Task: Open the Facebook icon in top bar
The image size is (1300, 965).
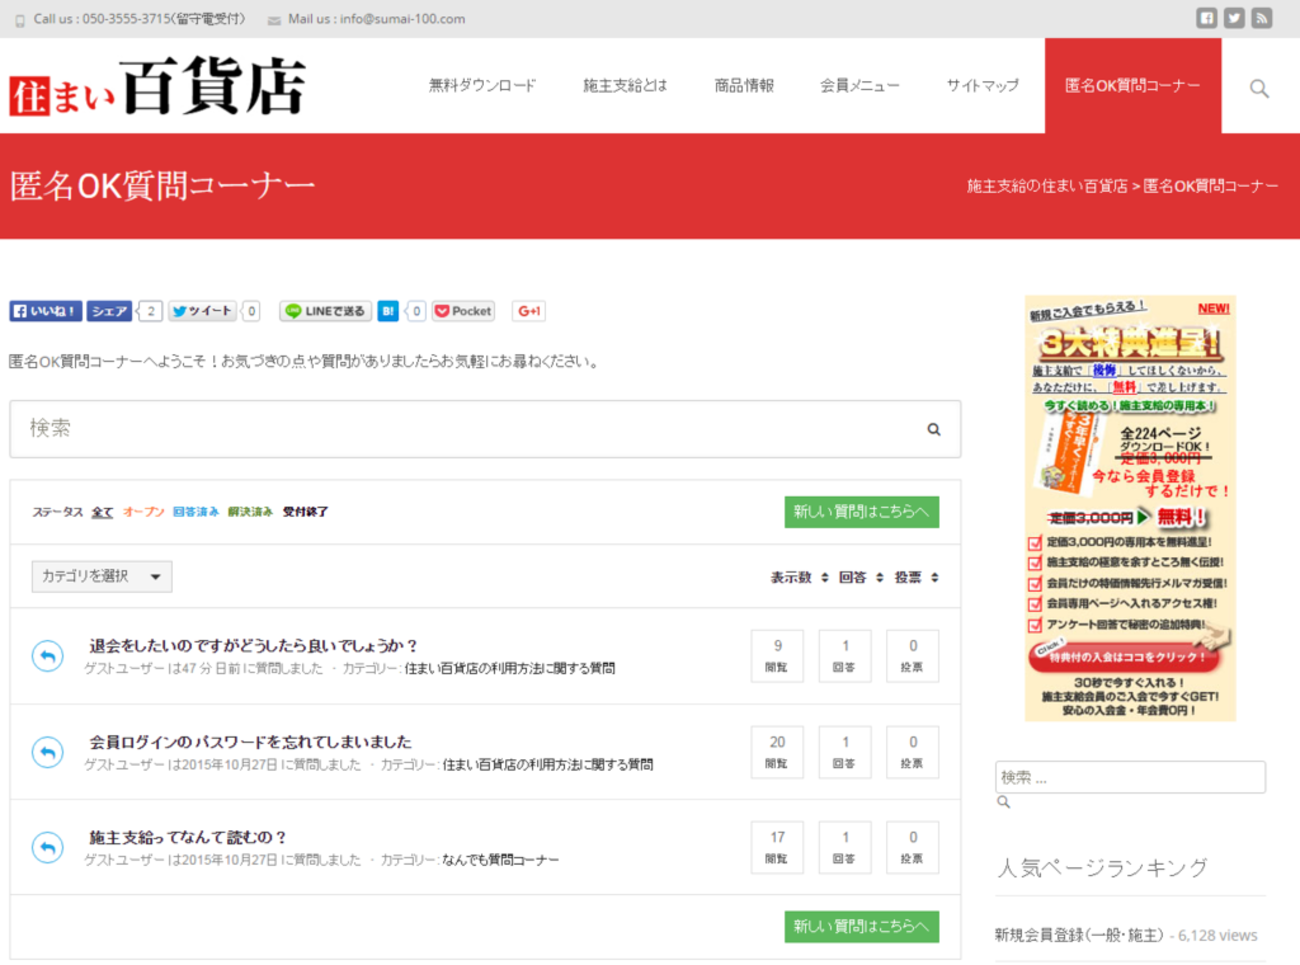Action: pos(1207,18)
